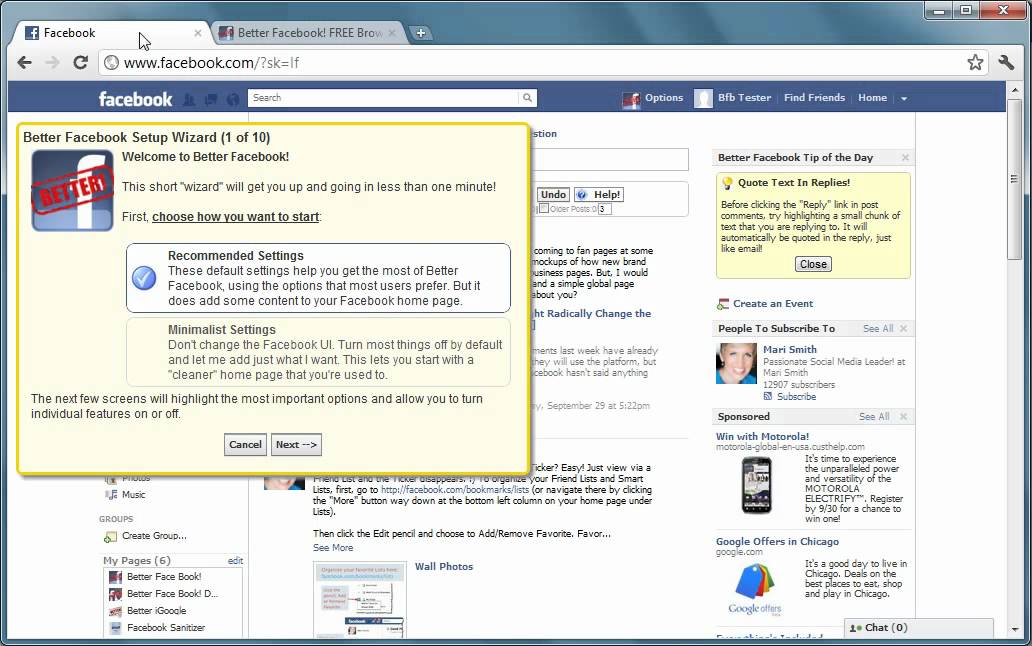Open Google Offers in Chicago ad
The height and width of the screenshot is (646, 1032).
[x=777, y=541]
